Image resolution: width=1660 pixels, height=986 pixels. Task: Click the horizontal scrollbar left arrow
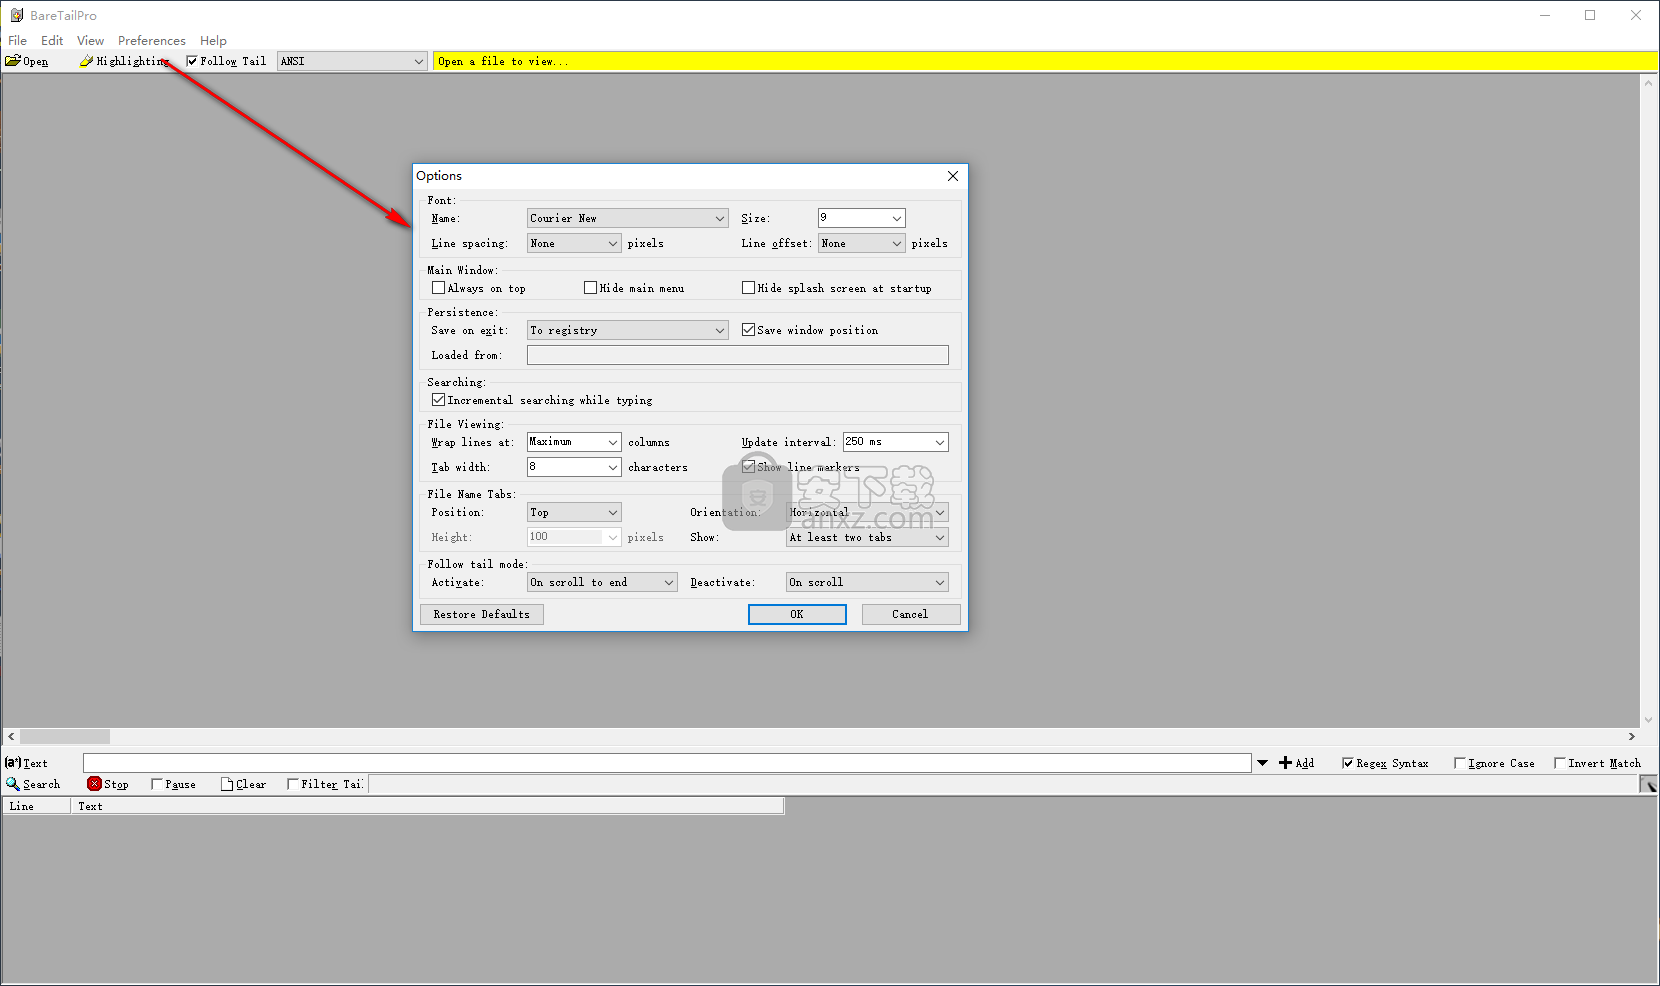tap(11, 737)
